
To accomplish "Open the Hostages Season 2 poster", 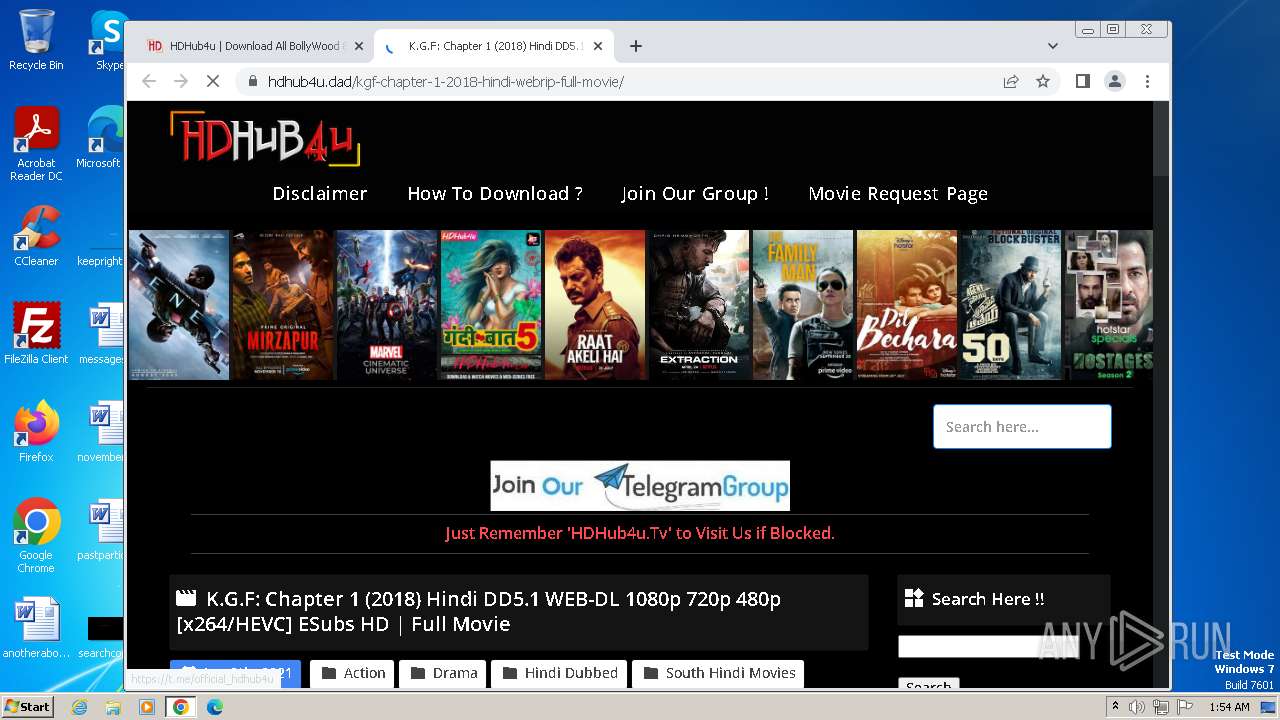I will point(1108,305).
